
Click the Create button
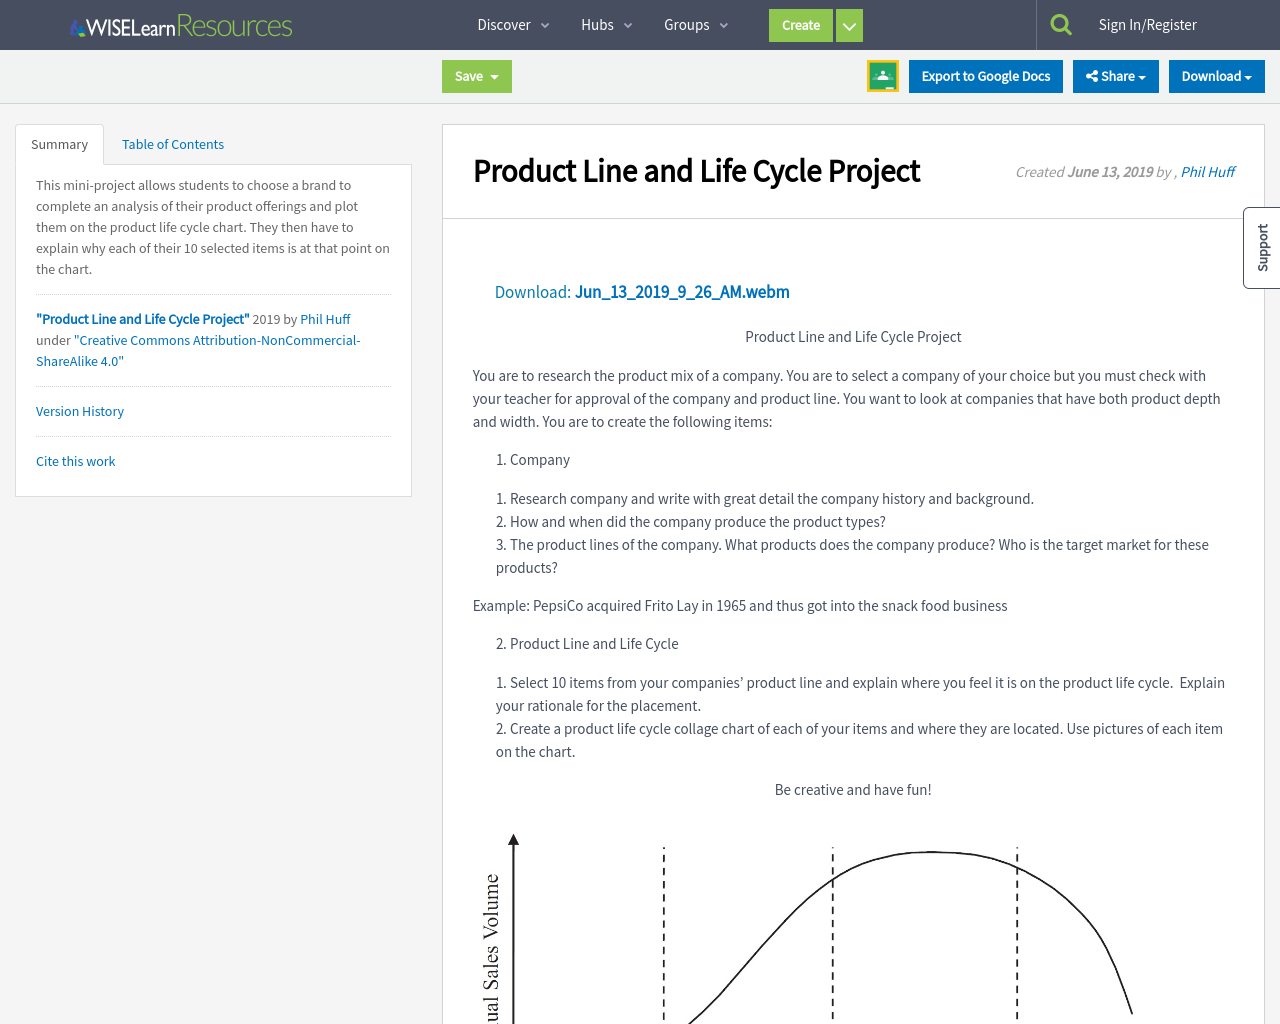tap(800, 25)
